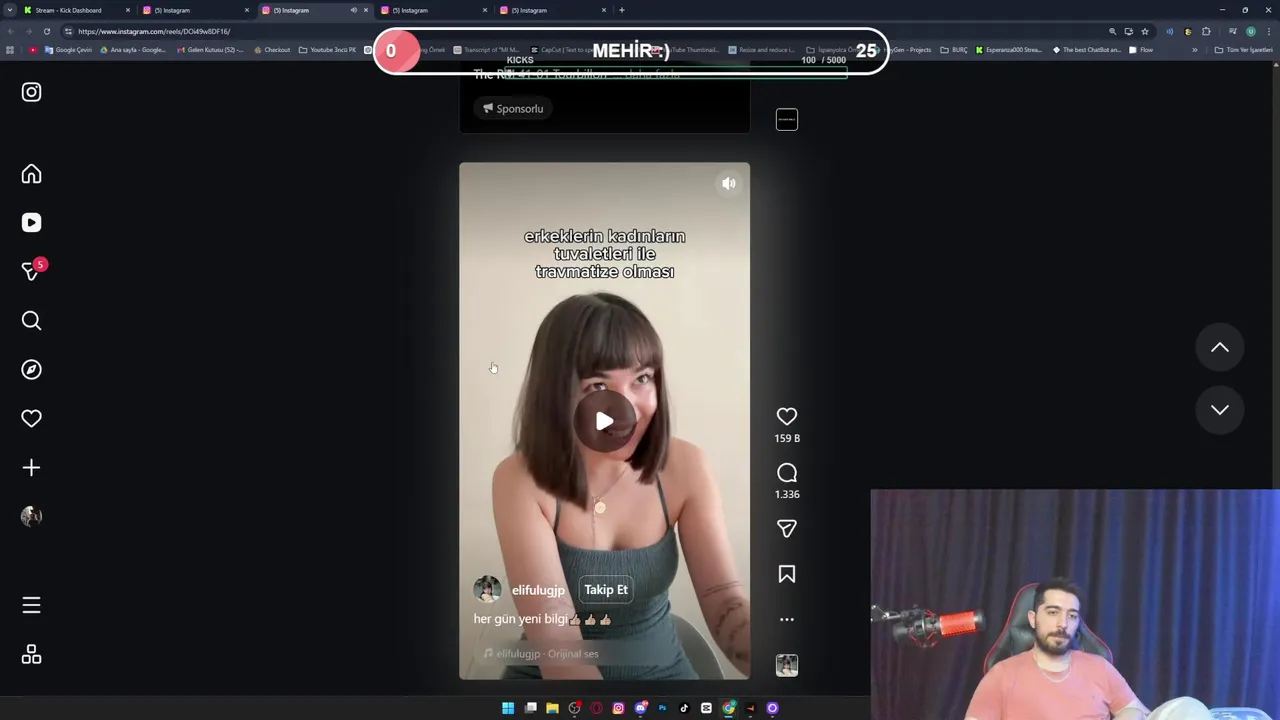Image resolution: width=1280 pixels, height=720 pixels.
Task: Follow elifulugjp with Takip Et
Action: 606,590
